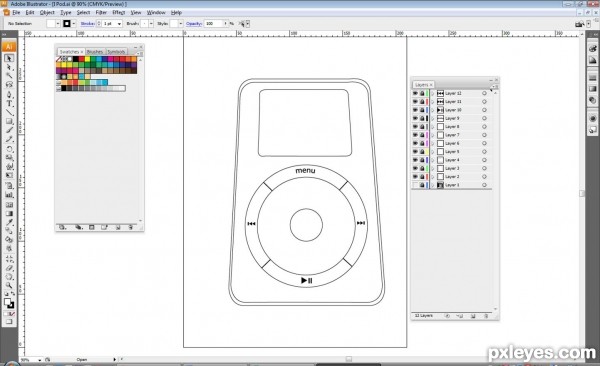The image size is (600, 366).
Task: Select the Line Segment tool
Action: [x=9, y=113]
